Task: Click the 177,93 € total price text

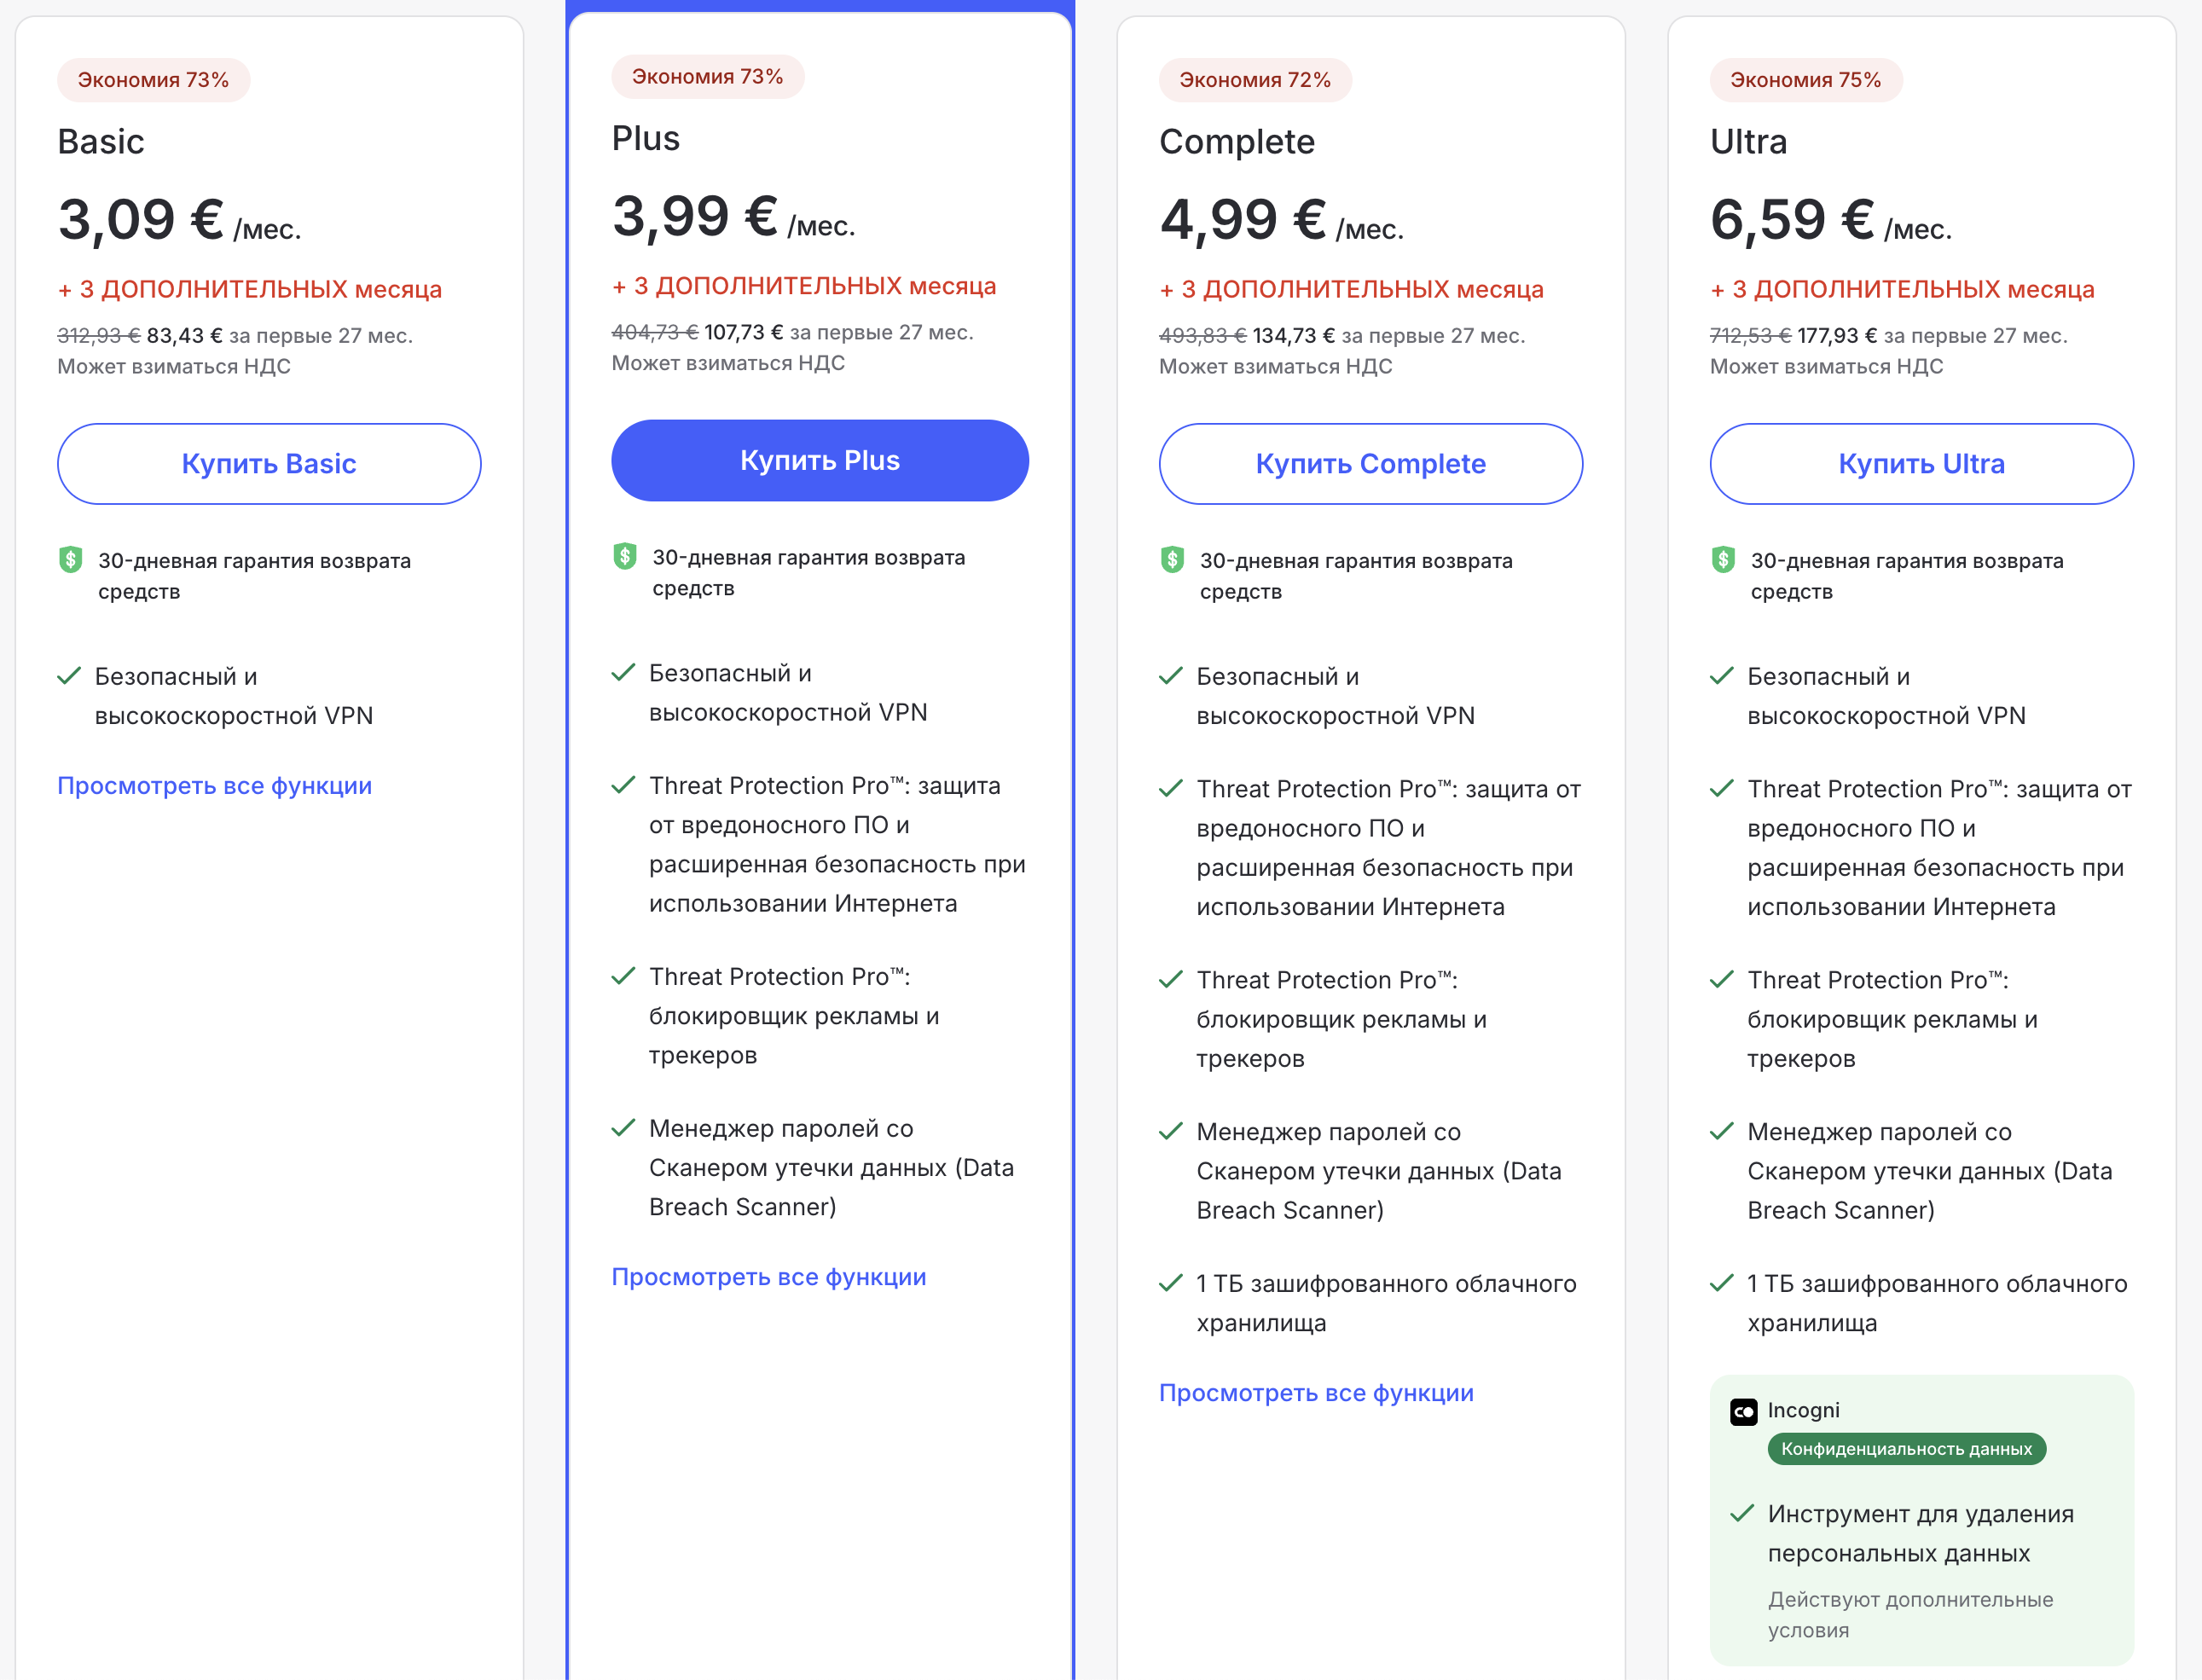Action: (x=1838, y=336)
